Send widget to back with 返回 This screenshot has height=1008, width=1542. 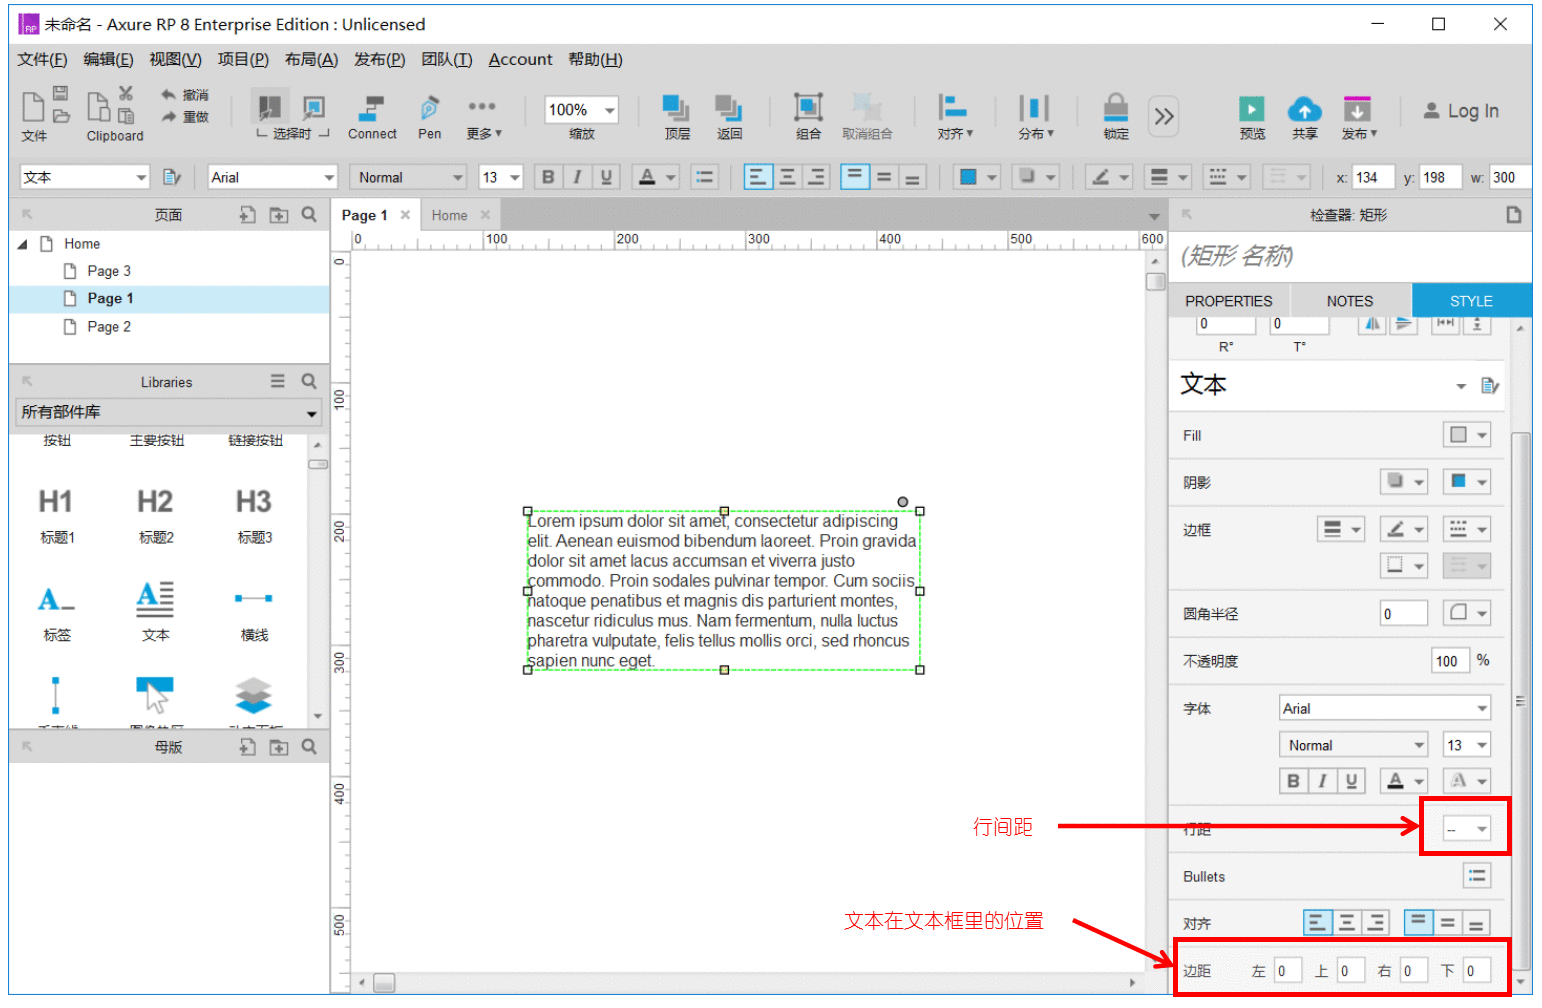tap(729, 117)
